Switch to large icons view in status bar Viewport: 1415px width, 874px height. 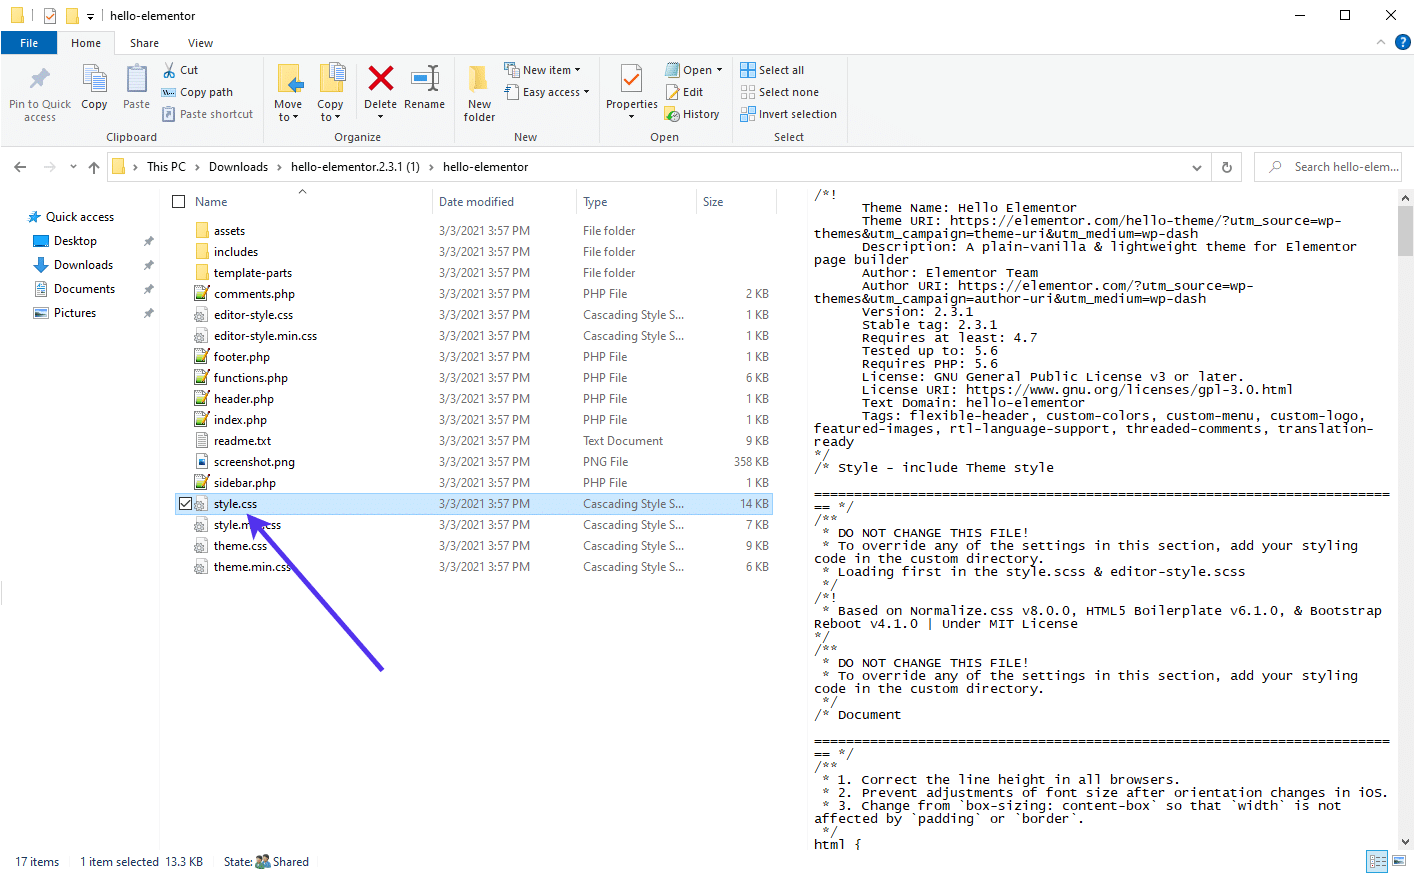click(x=1398, y=861)
